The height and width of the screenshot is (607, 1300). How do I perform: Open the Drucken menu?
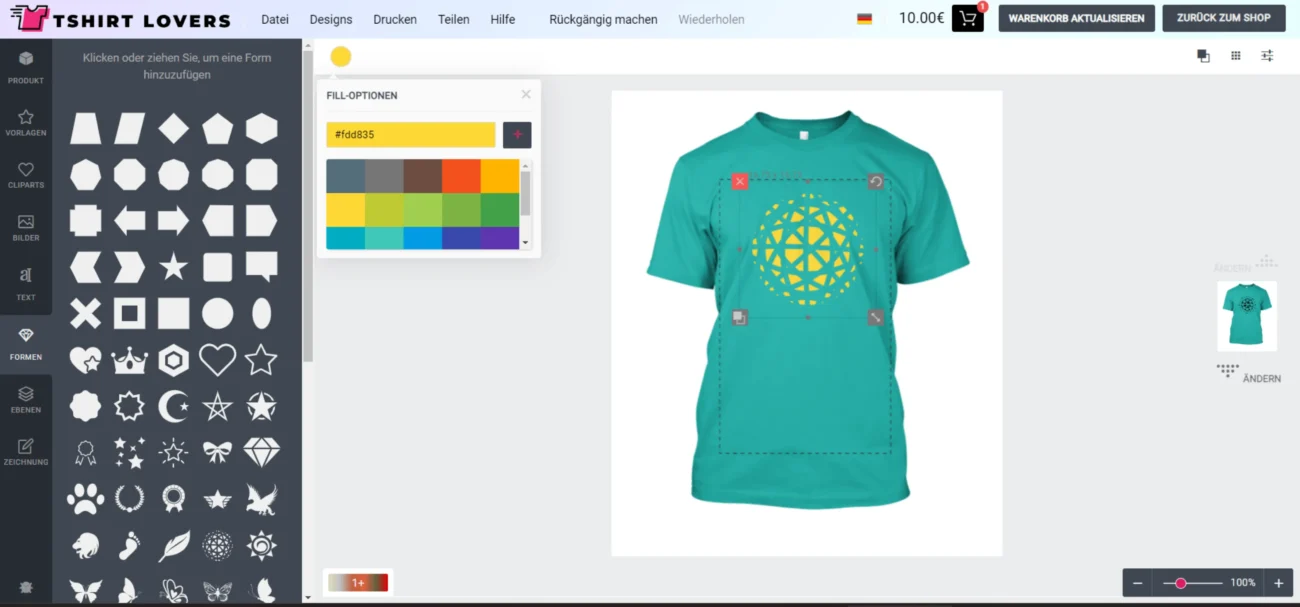coord(395,19)
